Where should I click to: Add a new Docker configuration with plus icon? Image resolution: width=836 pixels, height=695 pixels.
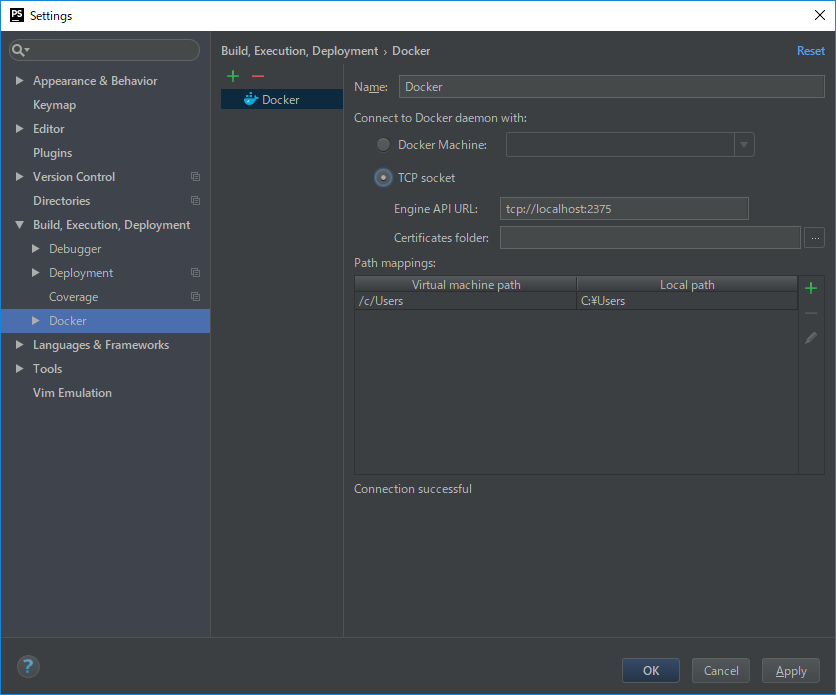click(233, 76)
